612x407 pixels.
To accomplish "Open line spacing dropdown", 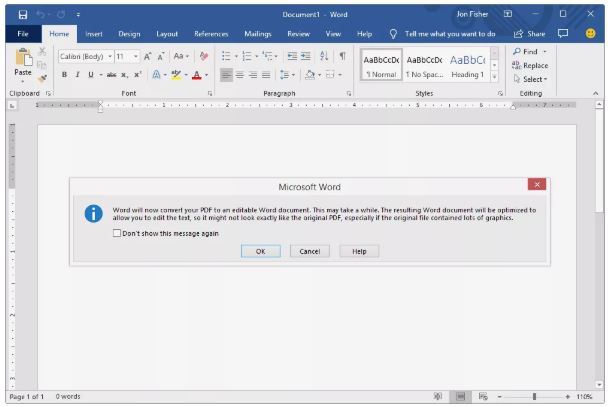I will click(x=294, y=75).
